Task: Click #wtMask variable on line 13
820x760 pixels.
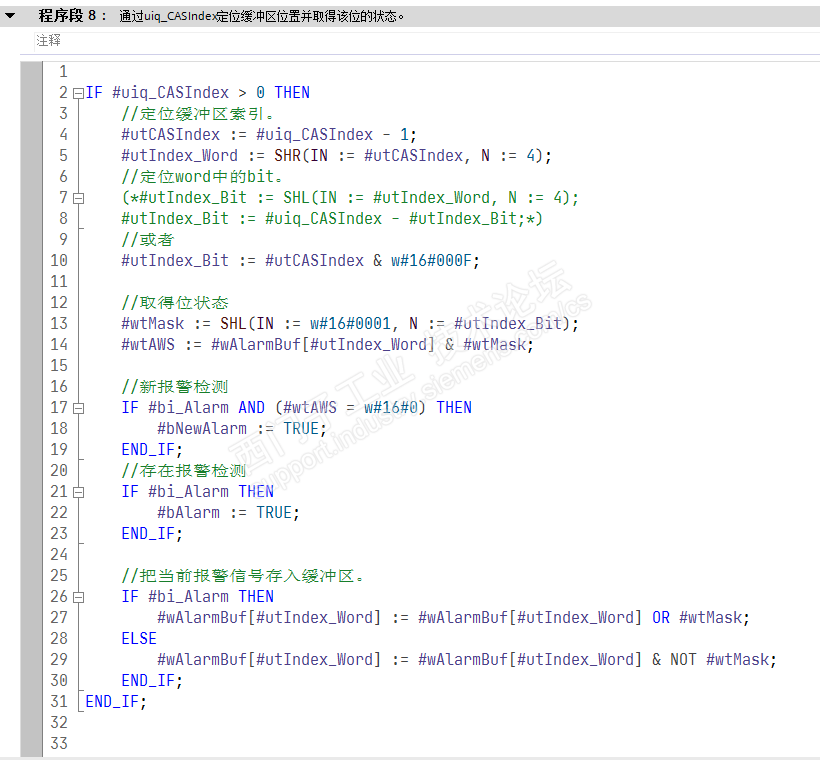Action: coord(153,324)
